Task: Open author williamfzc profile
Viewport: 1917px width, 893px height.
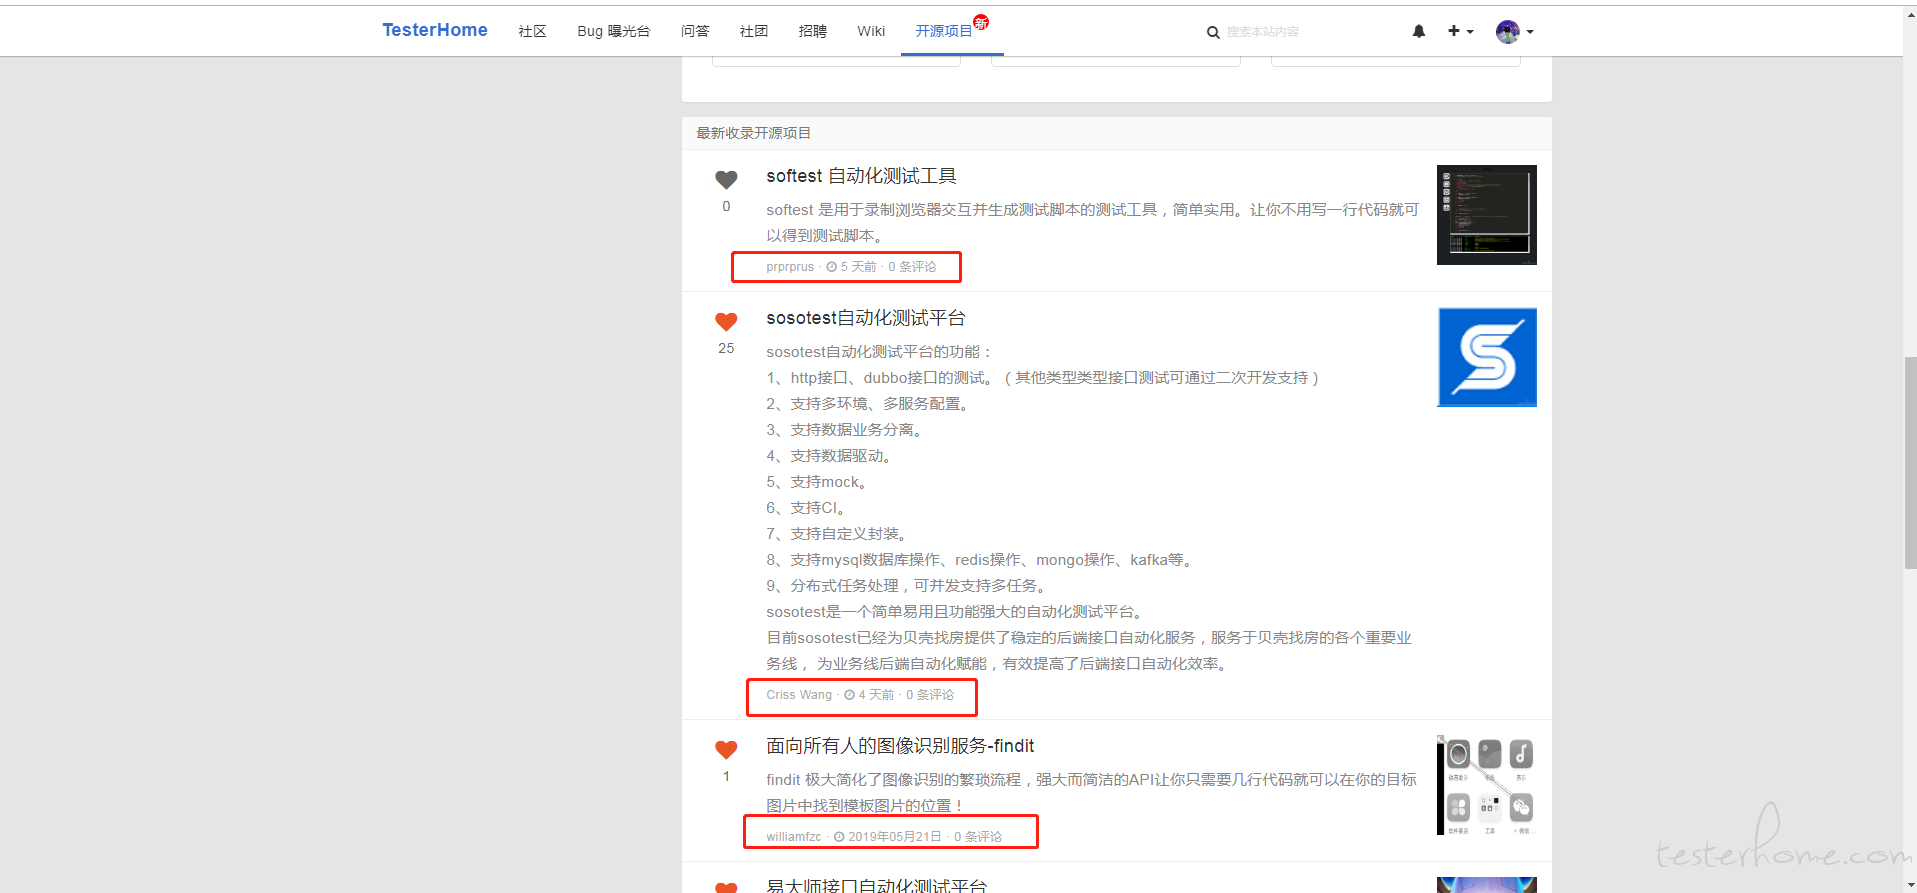Action: tap(793, 837)
